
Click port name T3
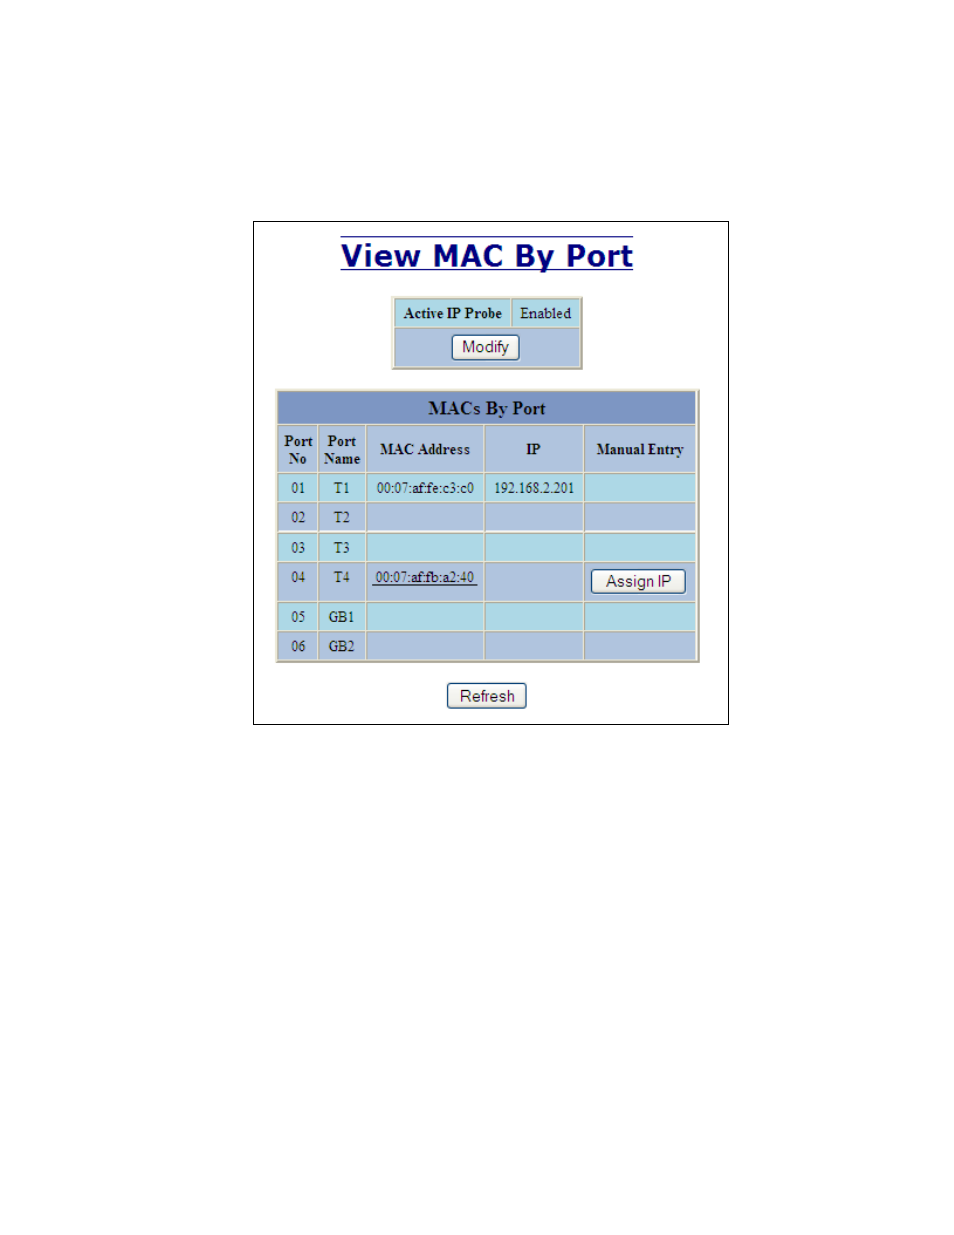point(342,547)
